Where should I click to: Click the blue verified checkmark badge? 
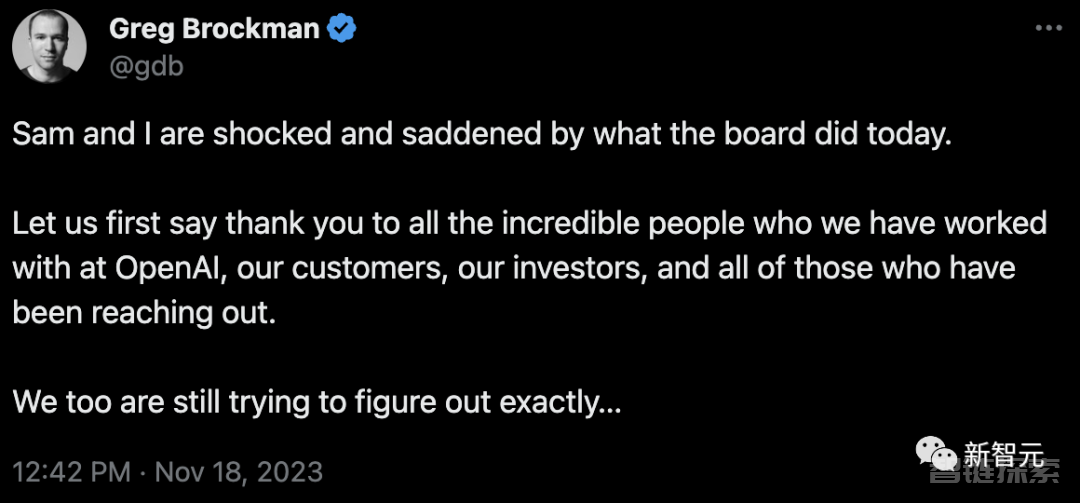point(341,29)
